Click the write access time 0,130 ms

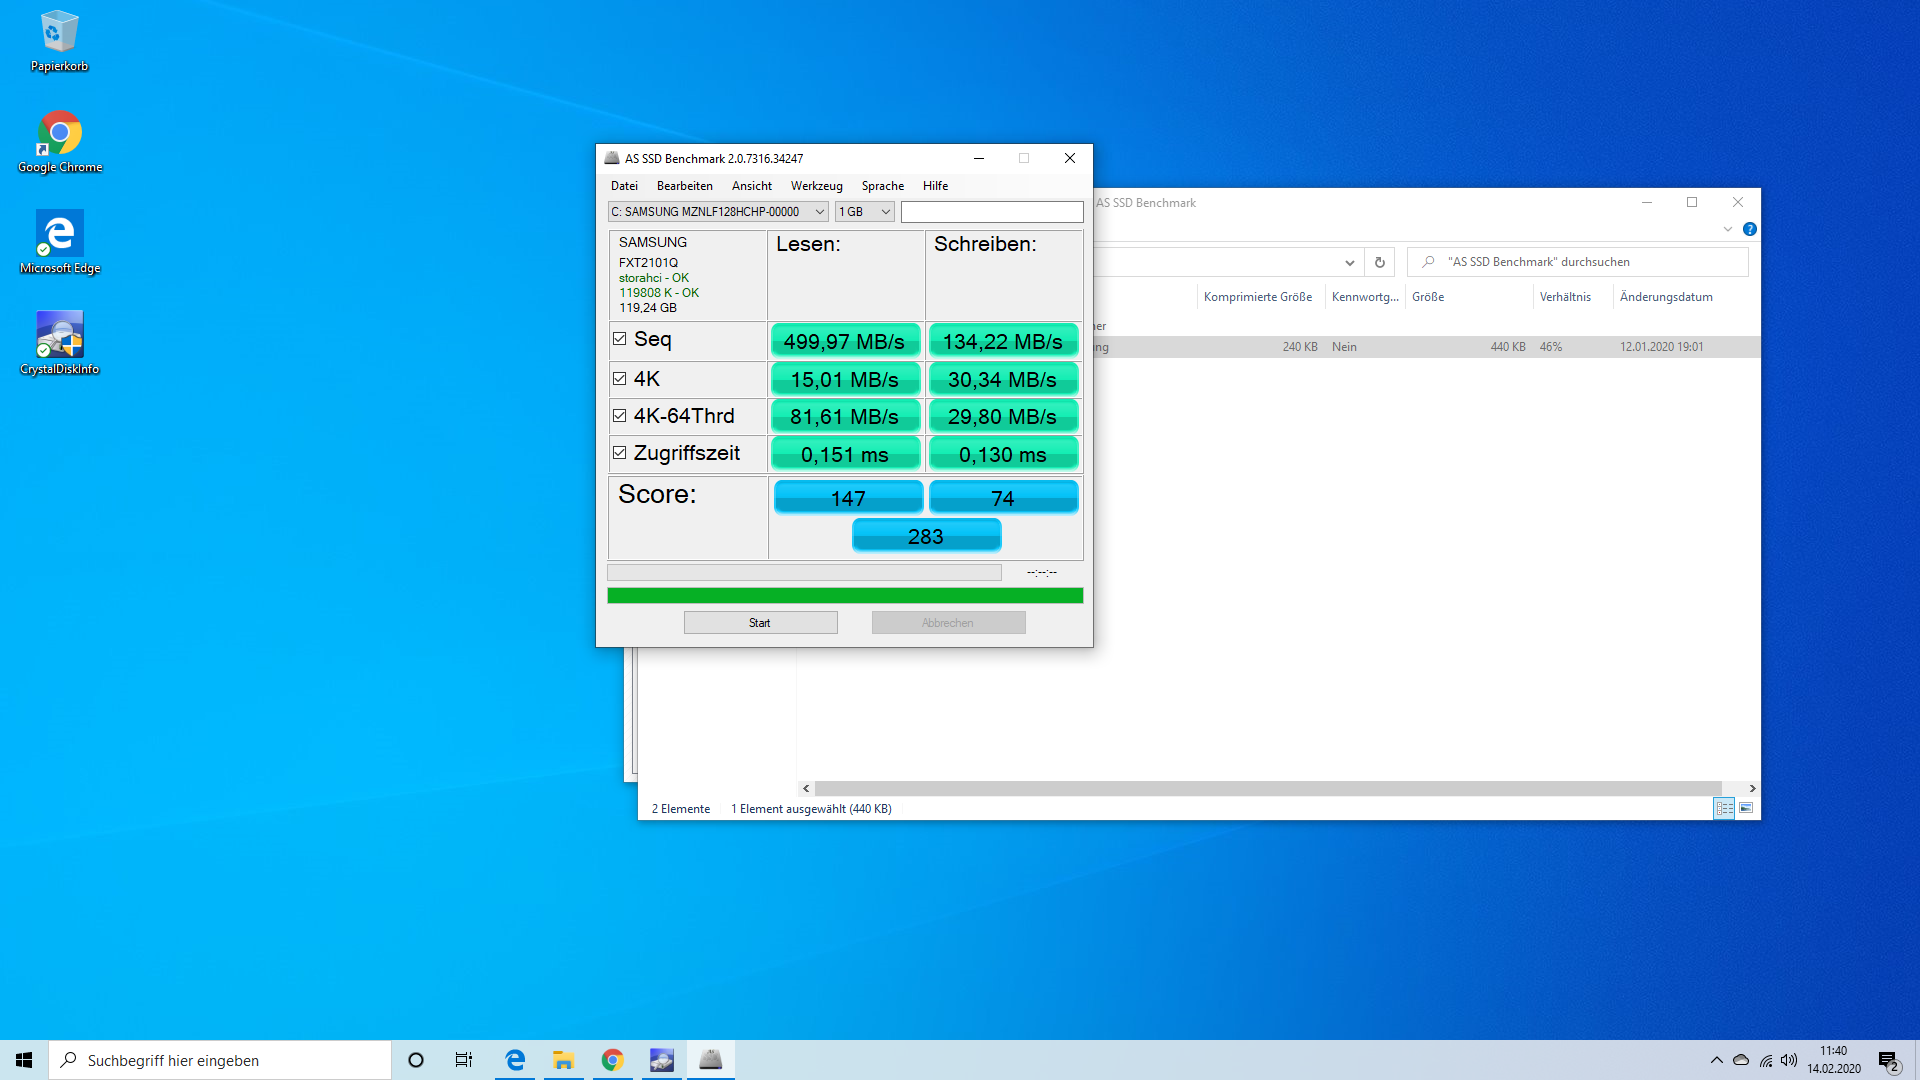(1003, 454)
